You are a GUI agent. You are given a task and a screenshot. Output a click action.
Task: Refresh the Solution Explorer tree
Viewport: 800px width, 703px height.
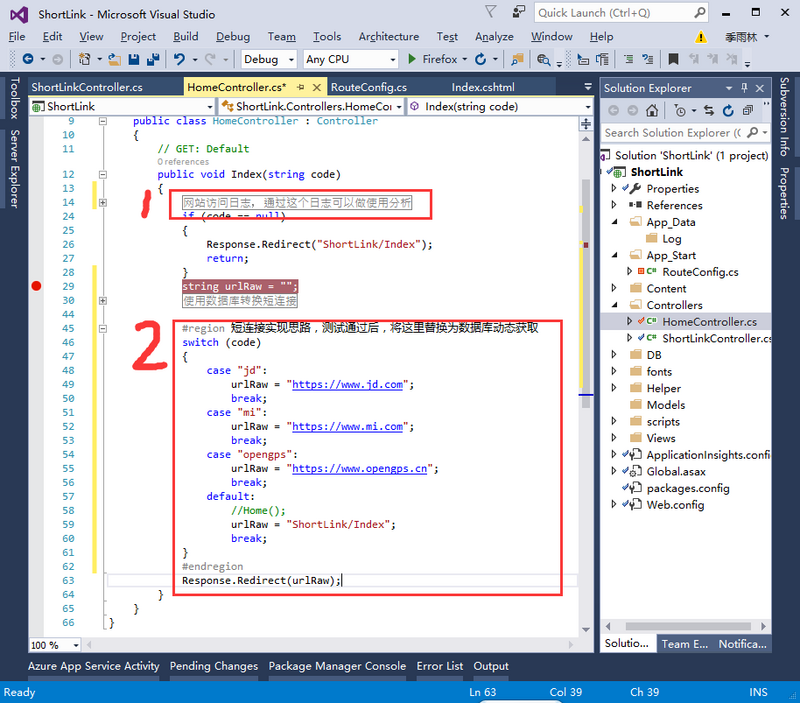pyautogui.click(x=728, y=110)
